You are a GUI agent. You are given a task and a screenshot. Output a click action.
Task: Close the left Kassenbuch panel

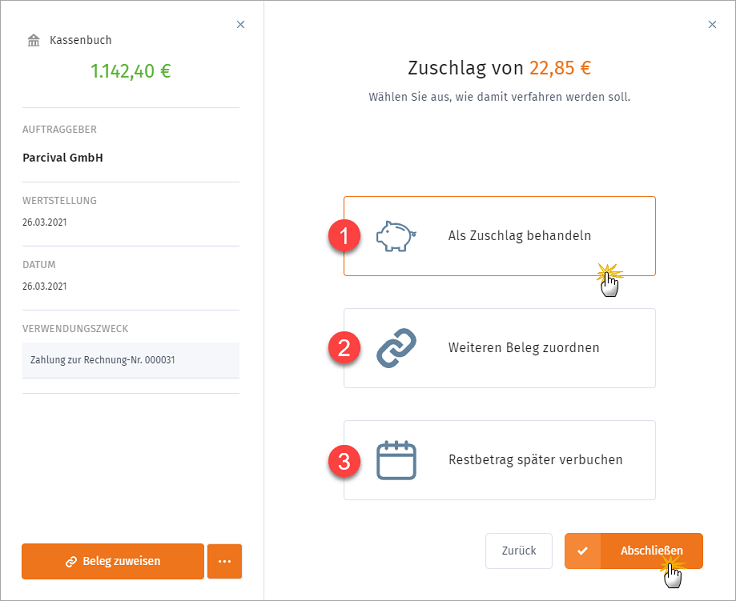[240, 24]
